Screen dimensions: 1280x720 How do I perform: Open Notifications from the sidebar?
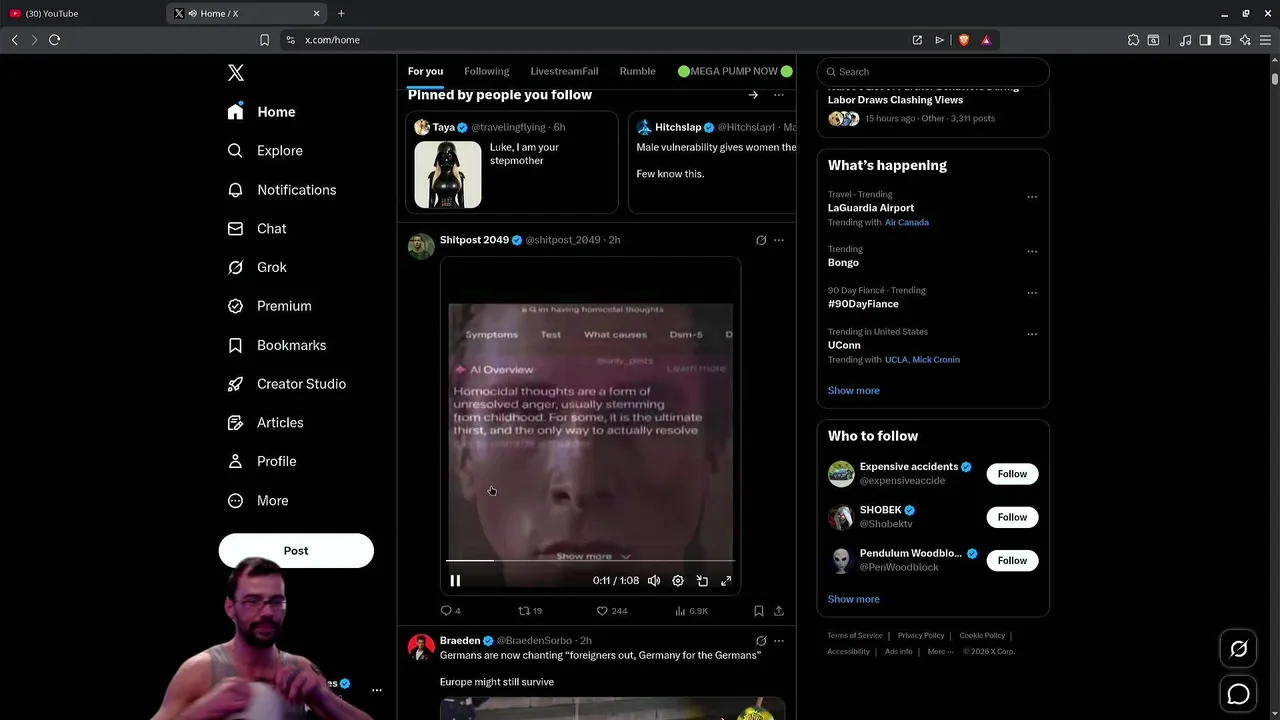tap(282, 190)
